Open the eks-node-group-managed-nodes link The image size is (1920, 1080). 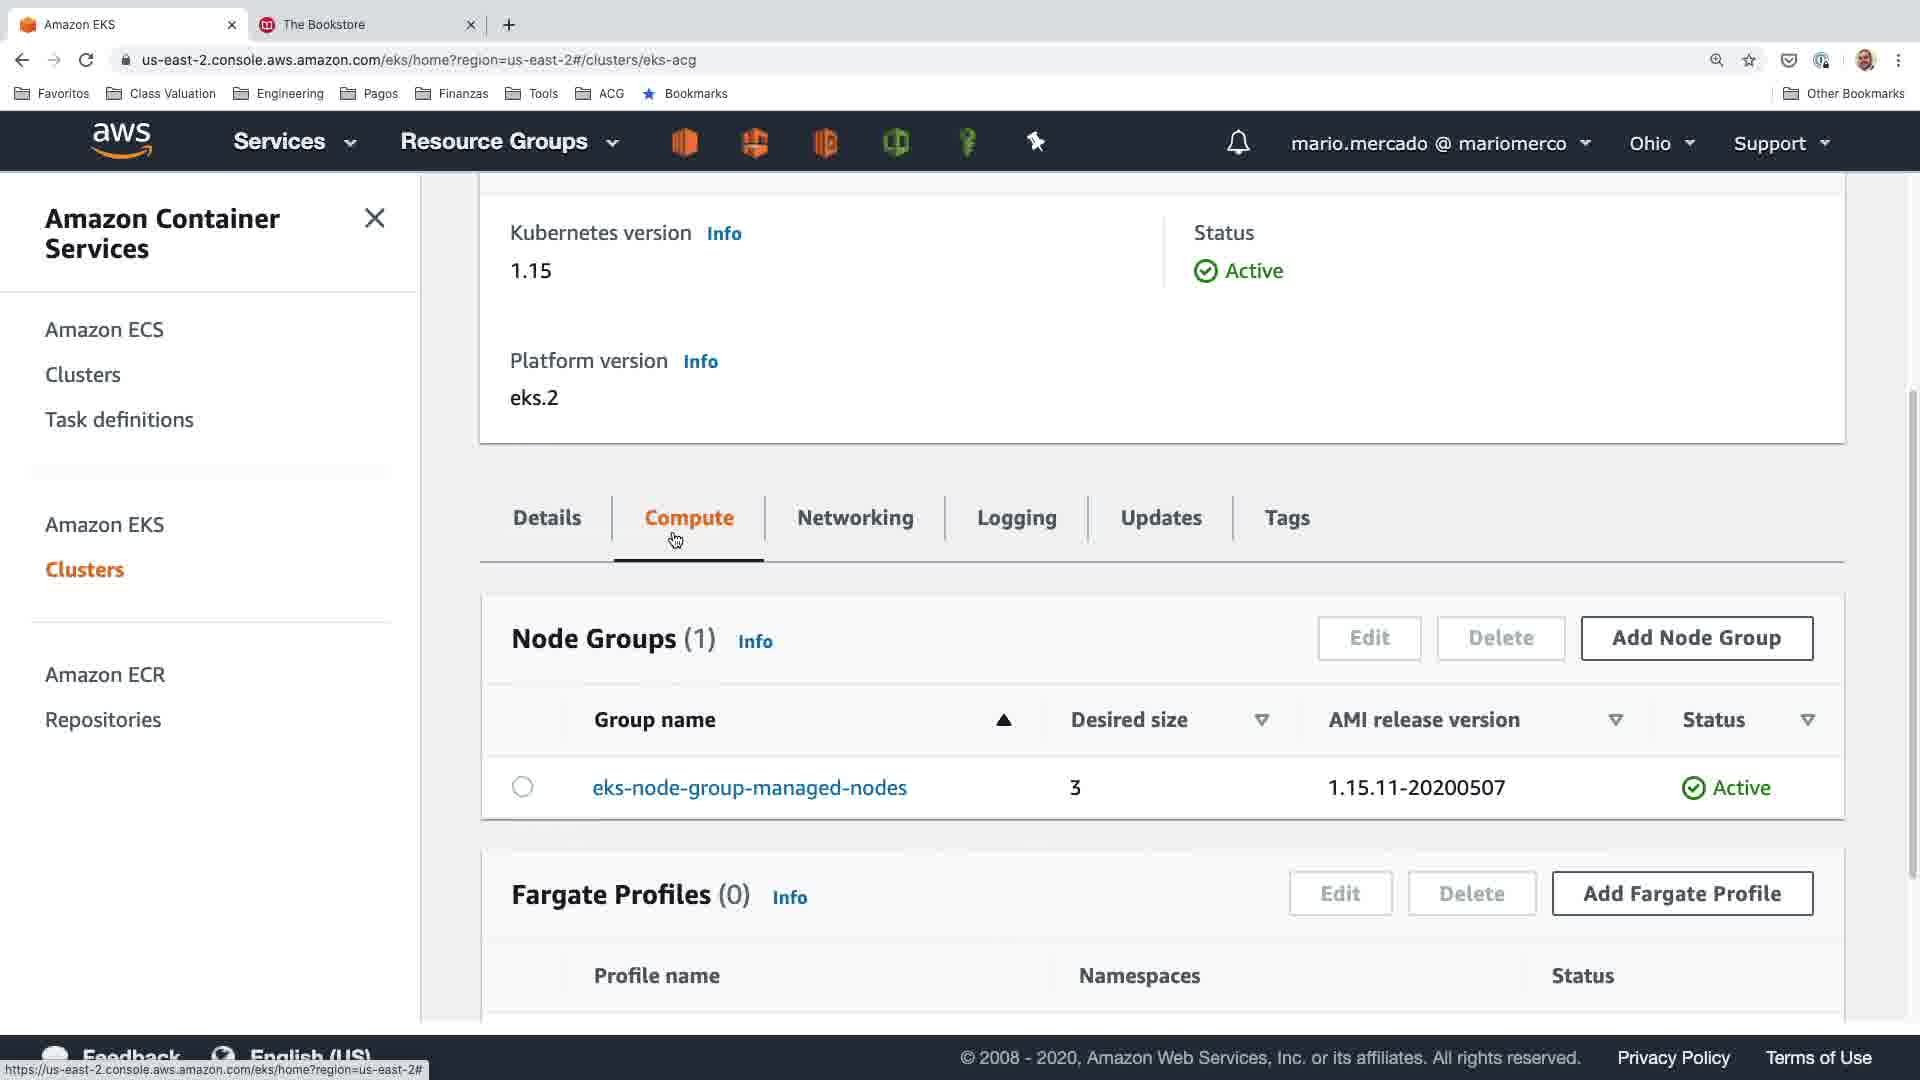pyautogui.click(x=749, y=788)
